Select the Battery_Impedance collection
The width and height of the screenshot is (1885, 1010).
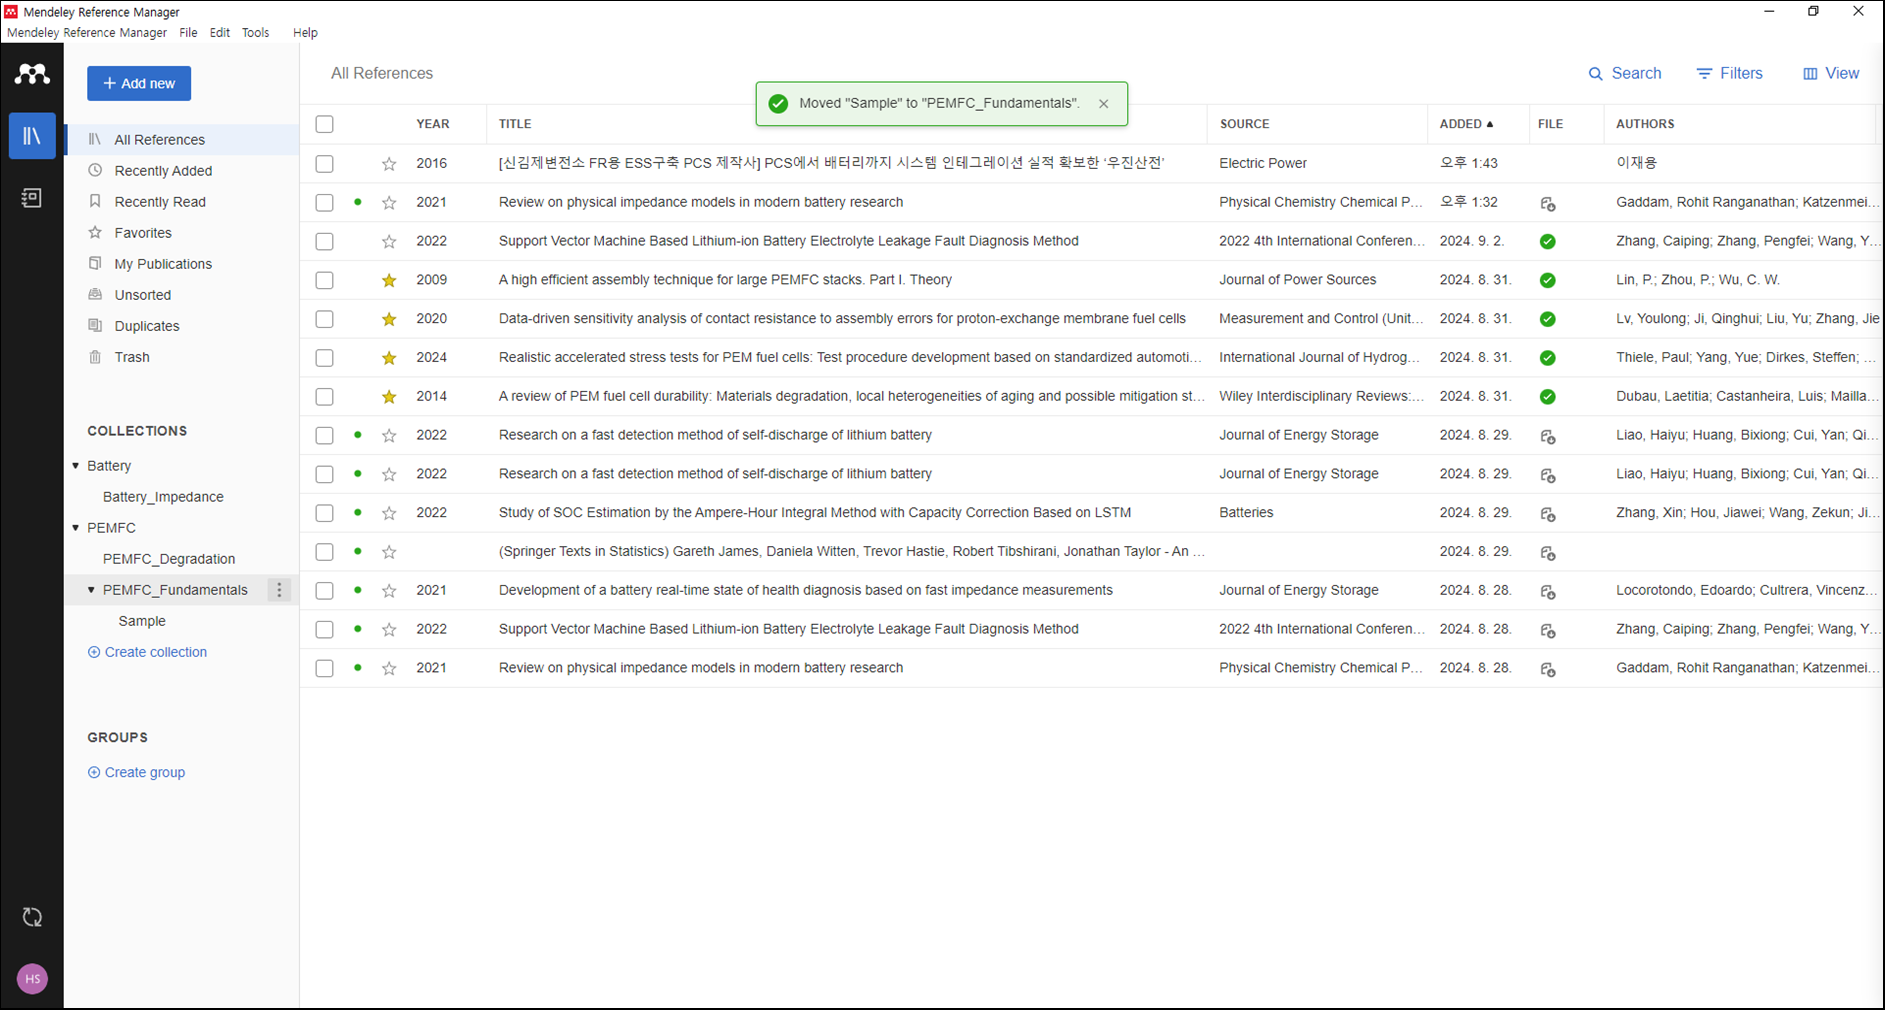click(163, 497)
